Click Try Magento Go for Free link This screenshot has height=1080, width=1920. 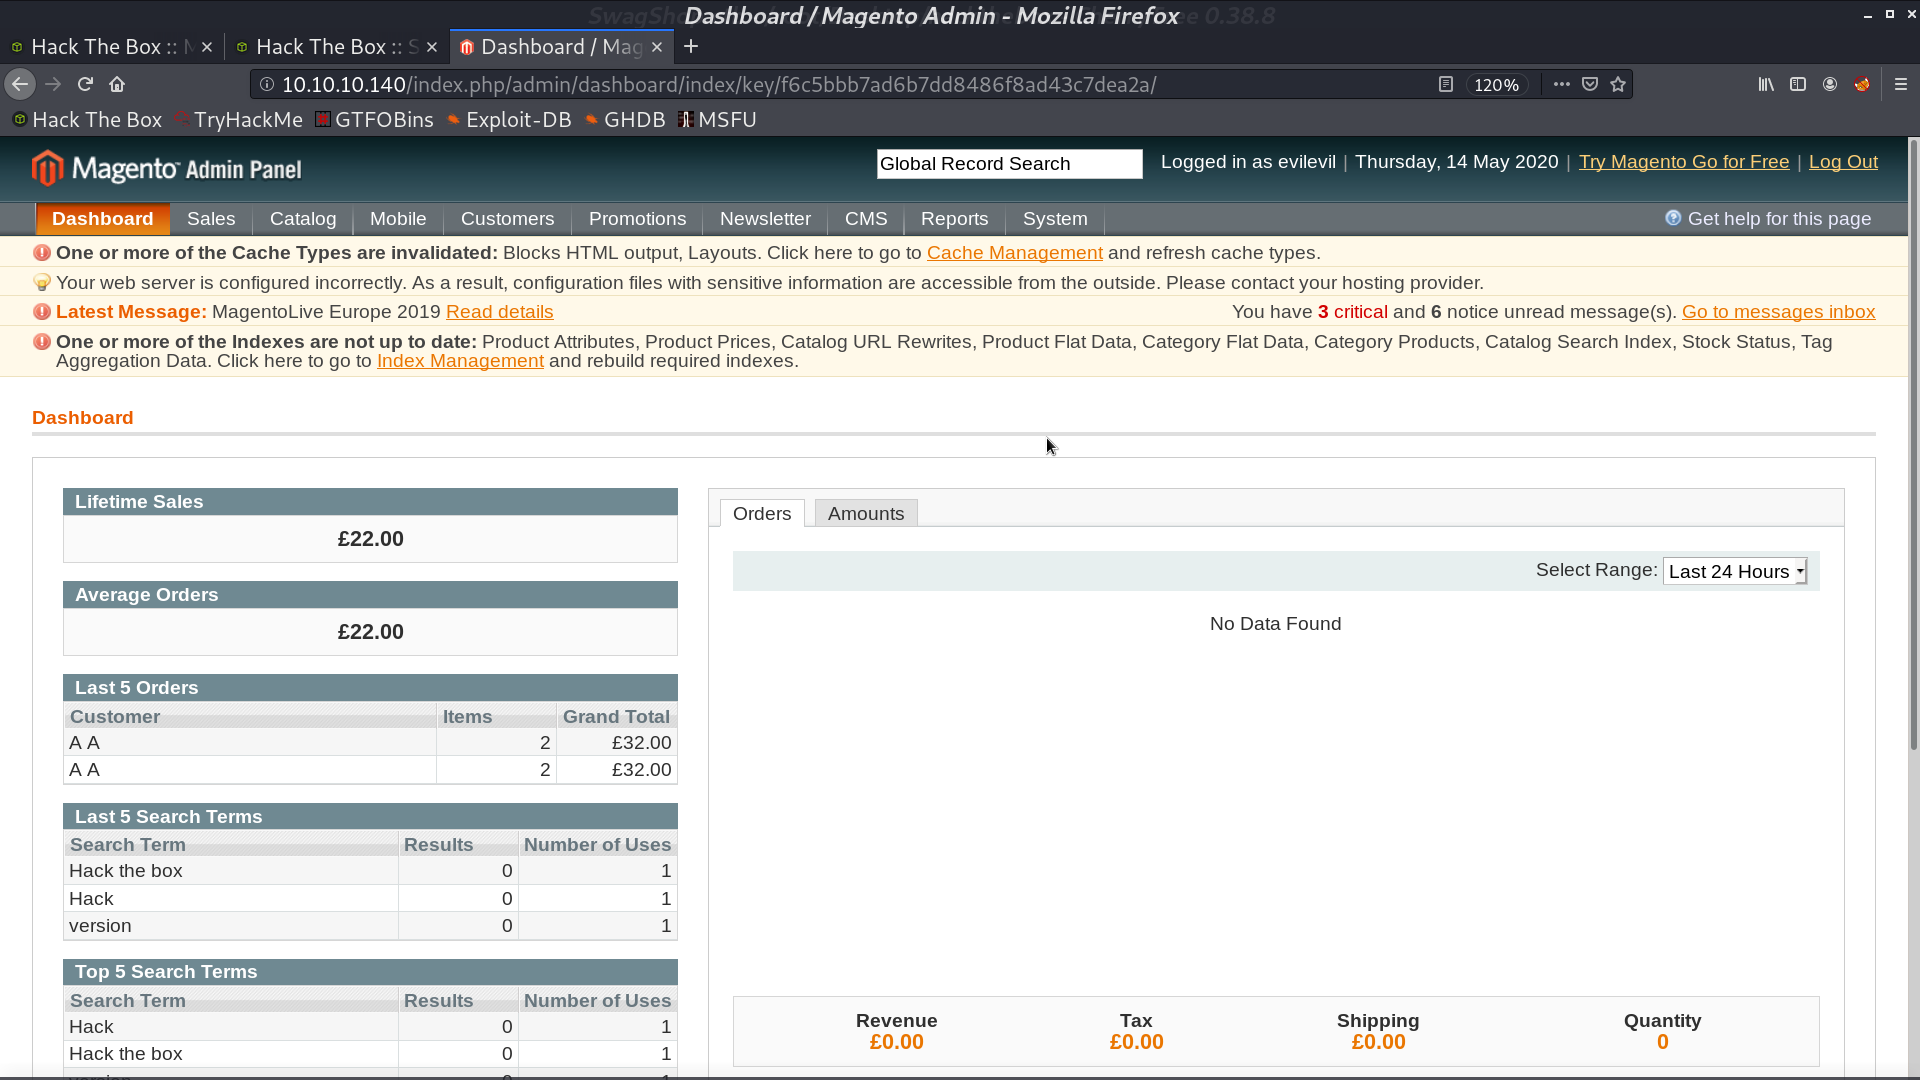pyautogui.click(x=1684, y=162)
